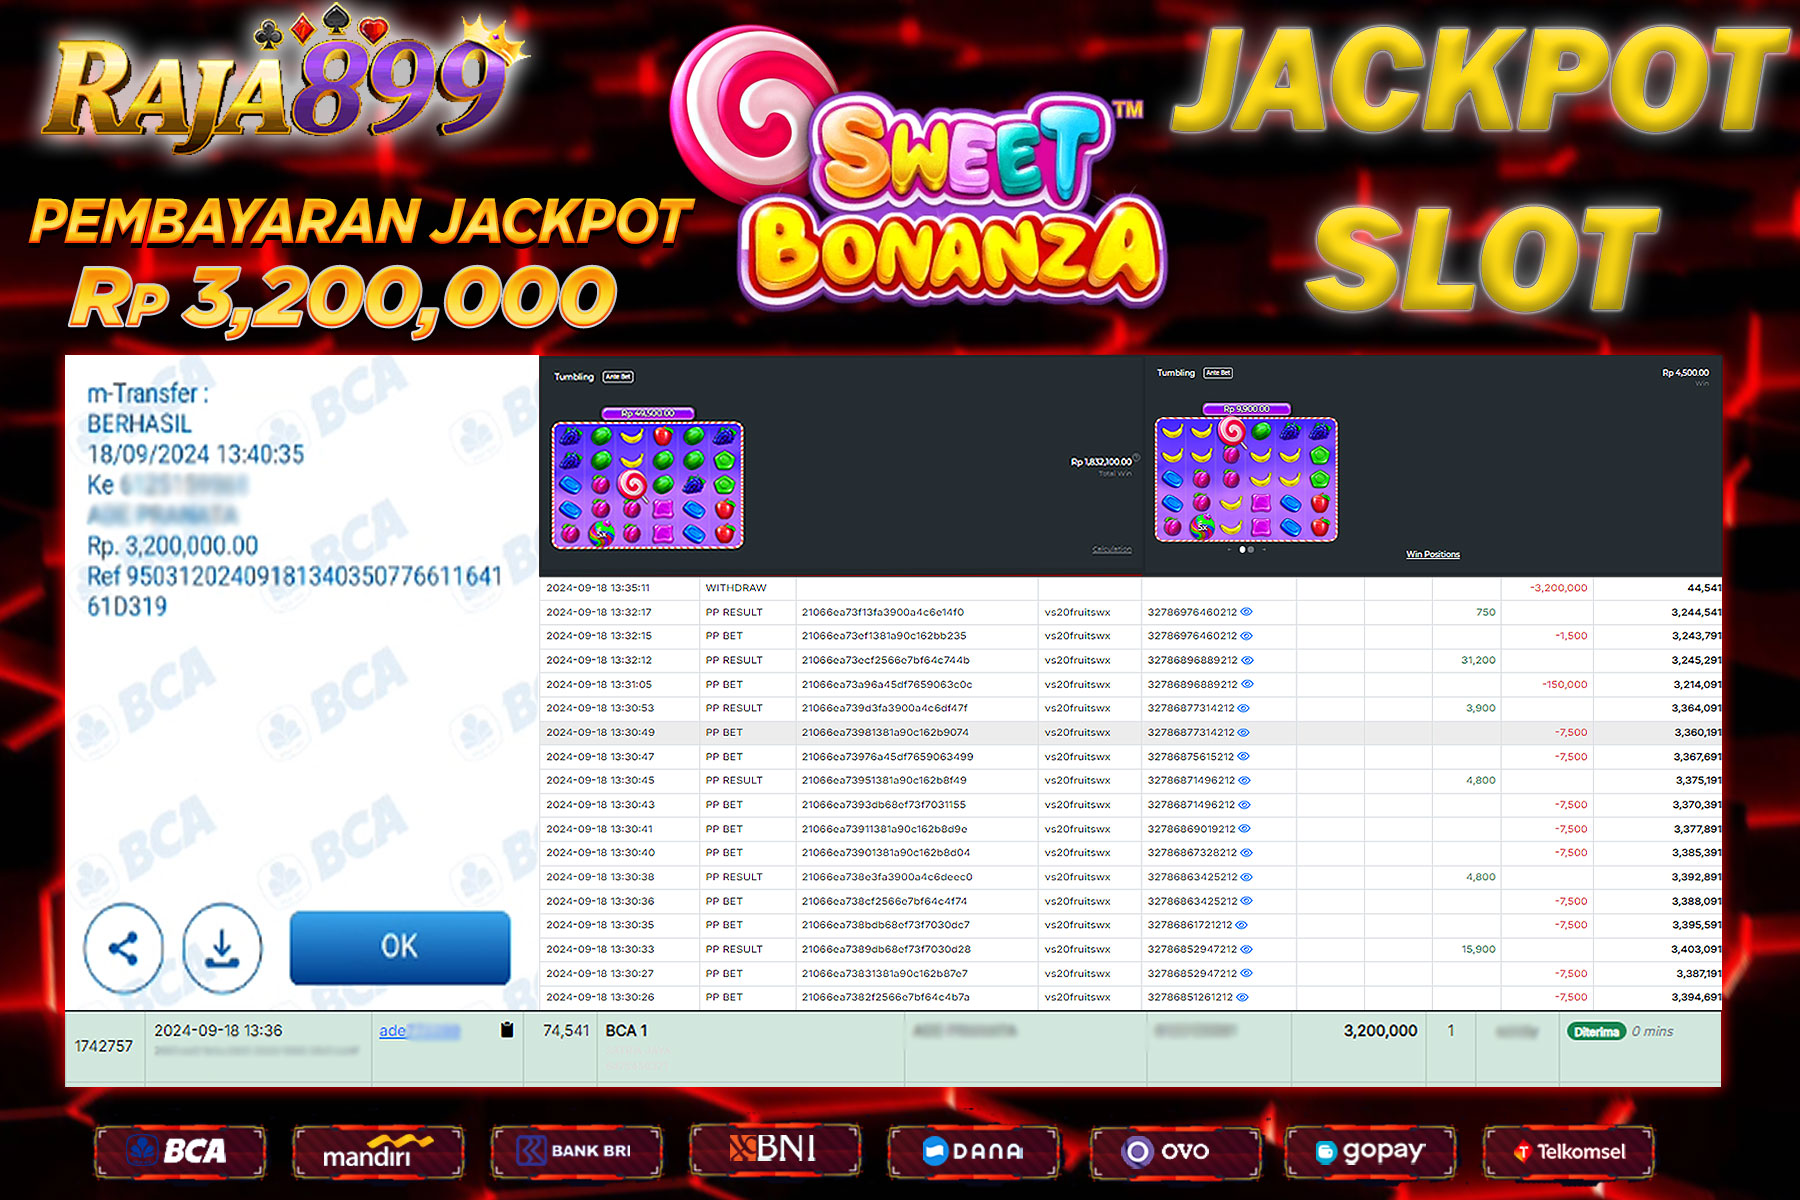Screen dimensions: 1800x1200
Task: Tap the download icon on BCA receipt
Action: coord(222,948)
